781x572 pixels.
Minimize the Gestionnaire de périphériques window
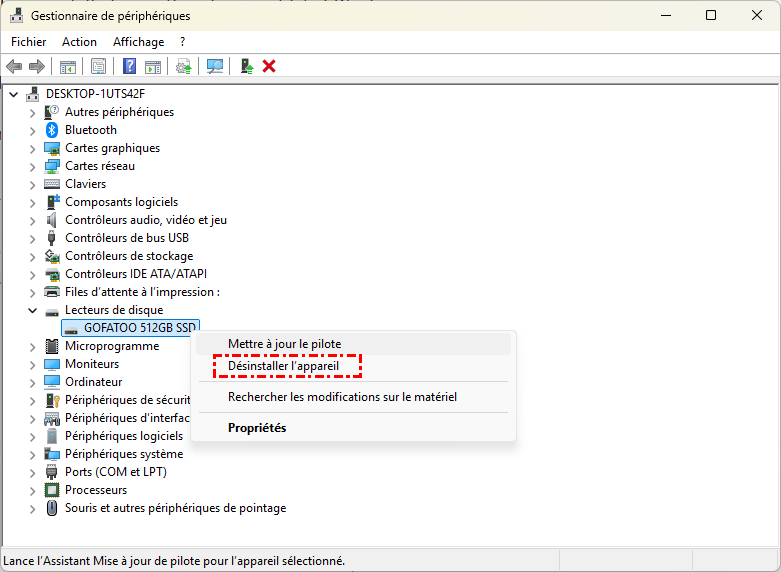(666, 15)
